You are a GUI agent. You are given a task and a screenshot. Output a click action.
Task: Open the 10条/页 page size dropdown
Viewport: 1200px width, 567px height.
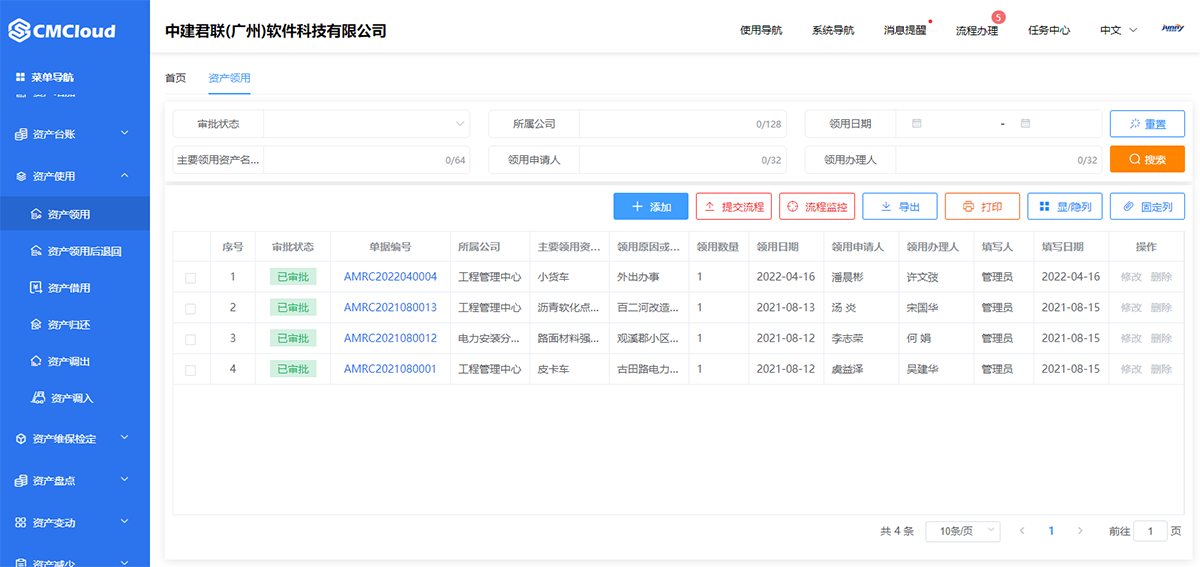coord(963,531)
